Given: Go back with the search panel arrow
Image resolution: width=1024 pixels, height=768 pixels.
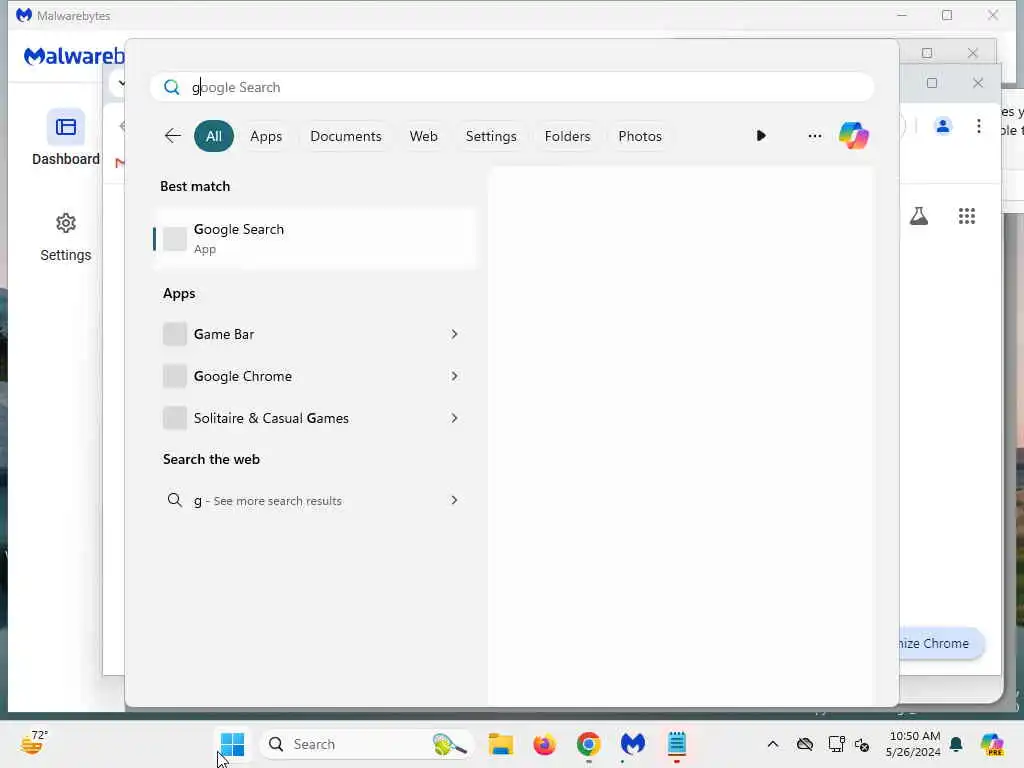Looking at the screenshot, I should [x=172, y=136].
